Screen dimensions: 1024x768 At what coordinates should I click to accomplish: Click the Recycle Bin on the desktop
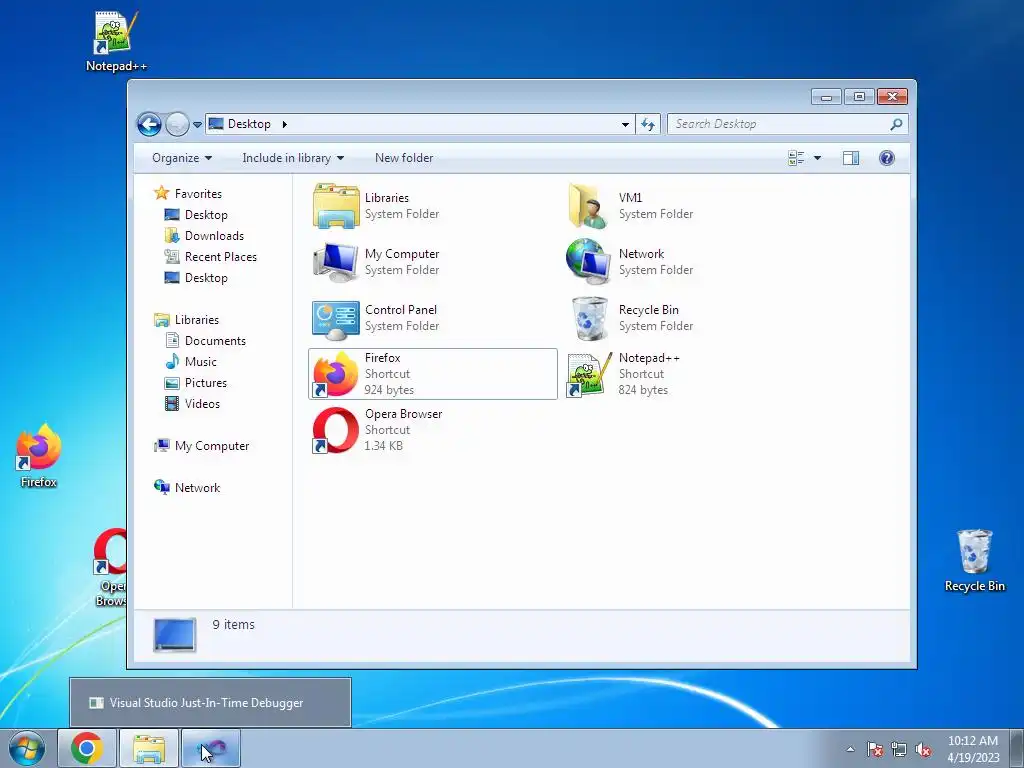pyautogui.click(x=974, y=560)
